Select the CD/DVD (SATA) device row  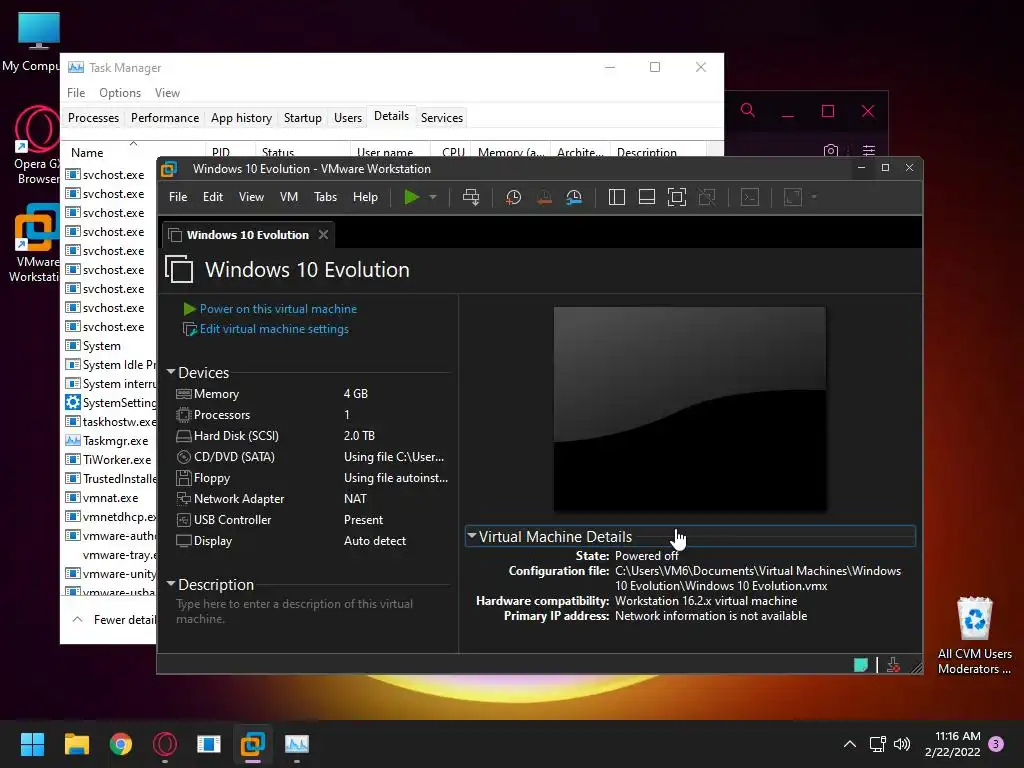[312, 456]
